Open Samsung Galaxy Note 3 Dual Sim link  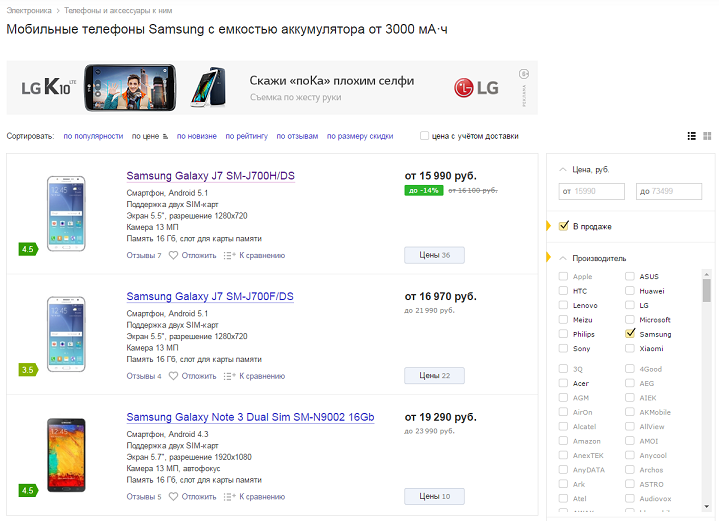click(250, 417)
